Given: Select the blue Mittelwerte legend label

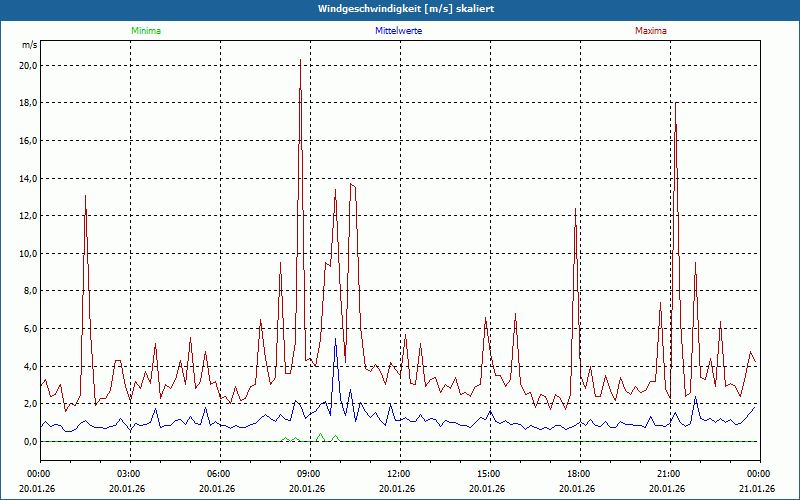Looking at the screenshot, I should (398, 31).
